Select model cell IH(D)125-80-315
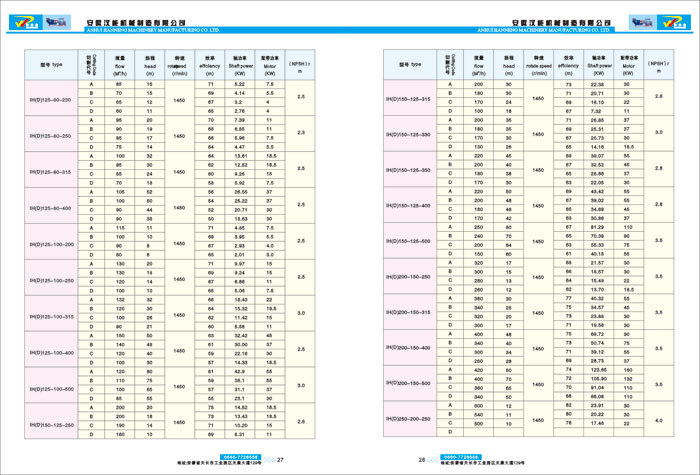700x475 pixels. pos(51,170)
